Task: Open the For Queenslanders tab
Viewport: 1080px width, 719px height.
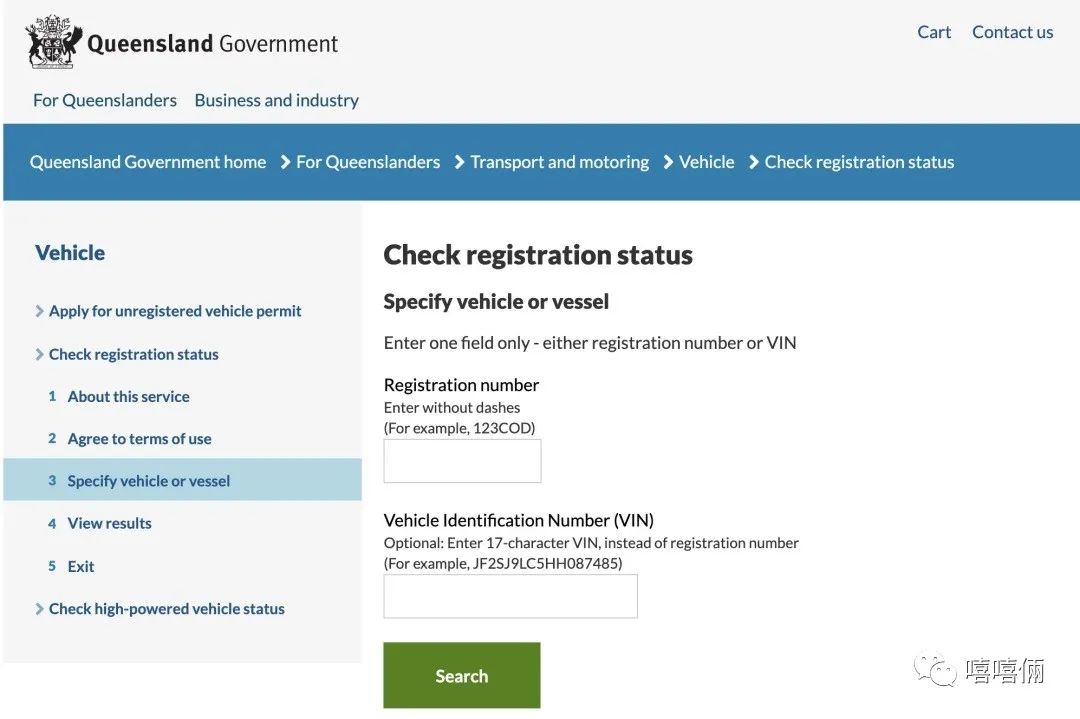Action: (105, 100)
